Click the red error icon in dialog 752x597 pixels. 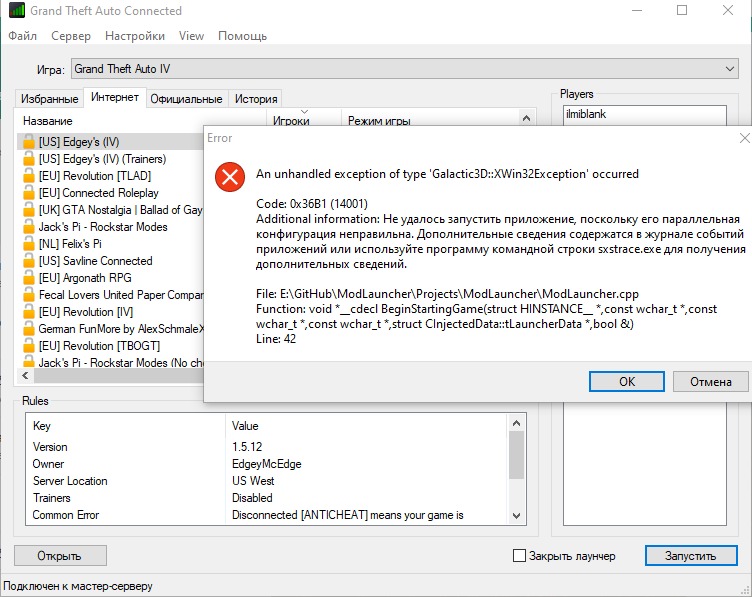231,178
